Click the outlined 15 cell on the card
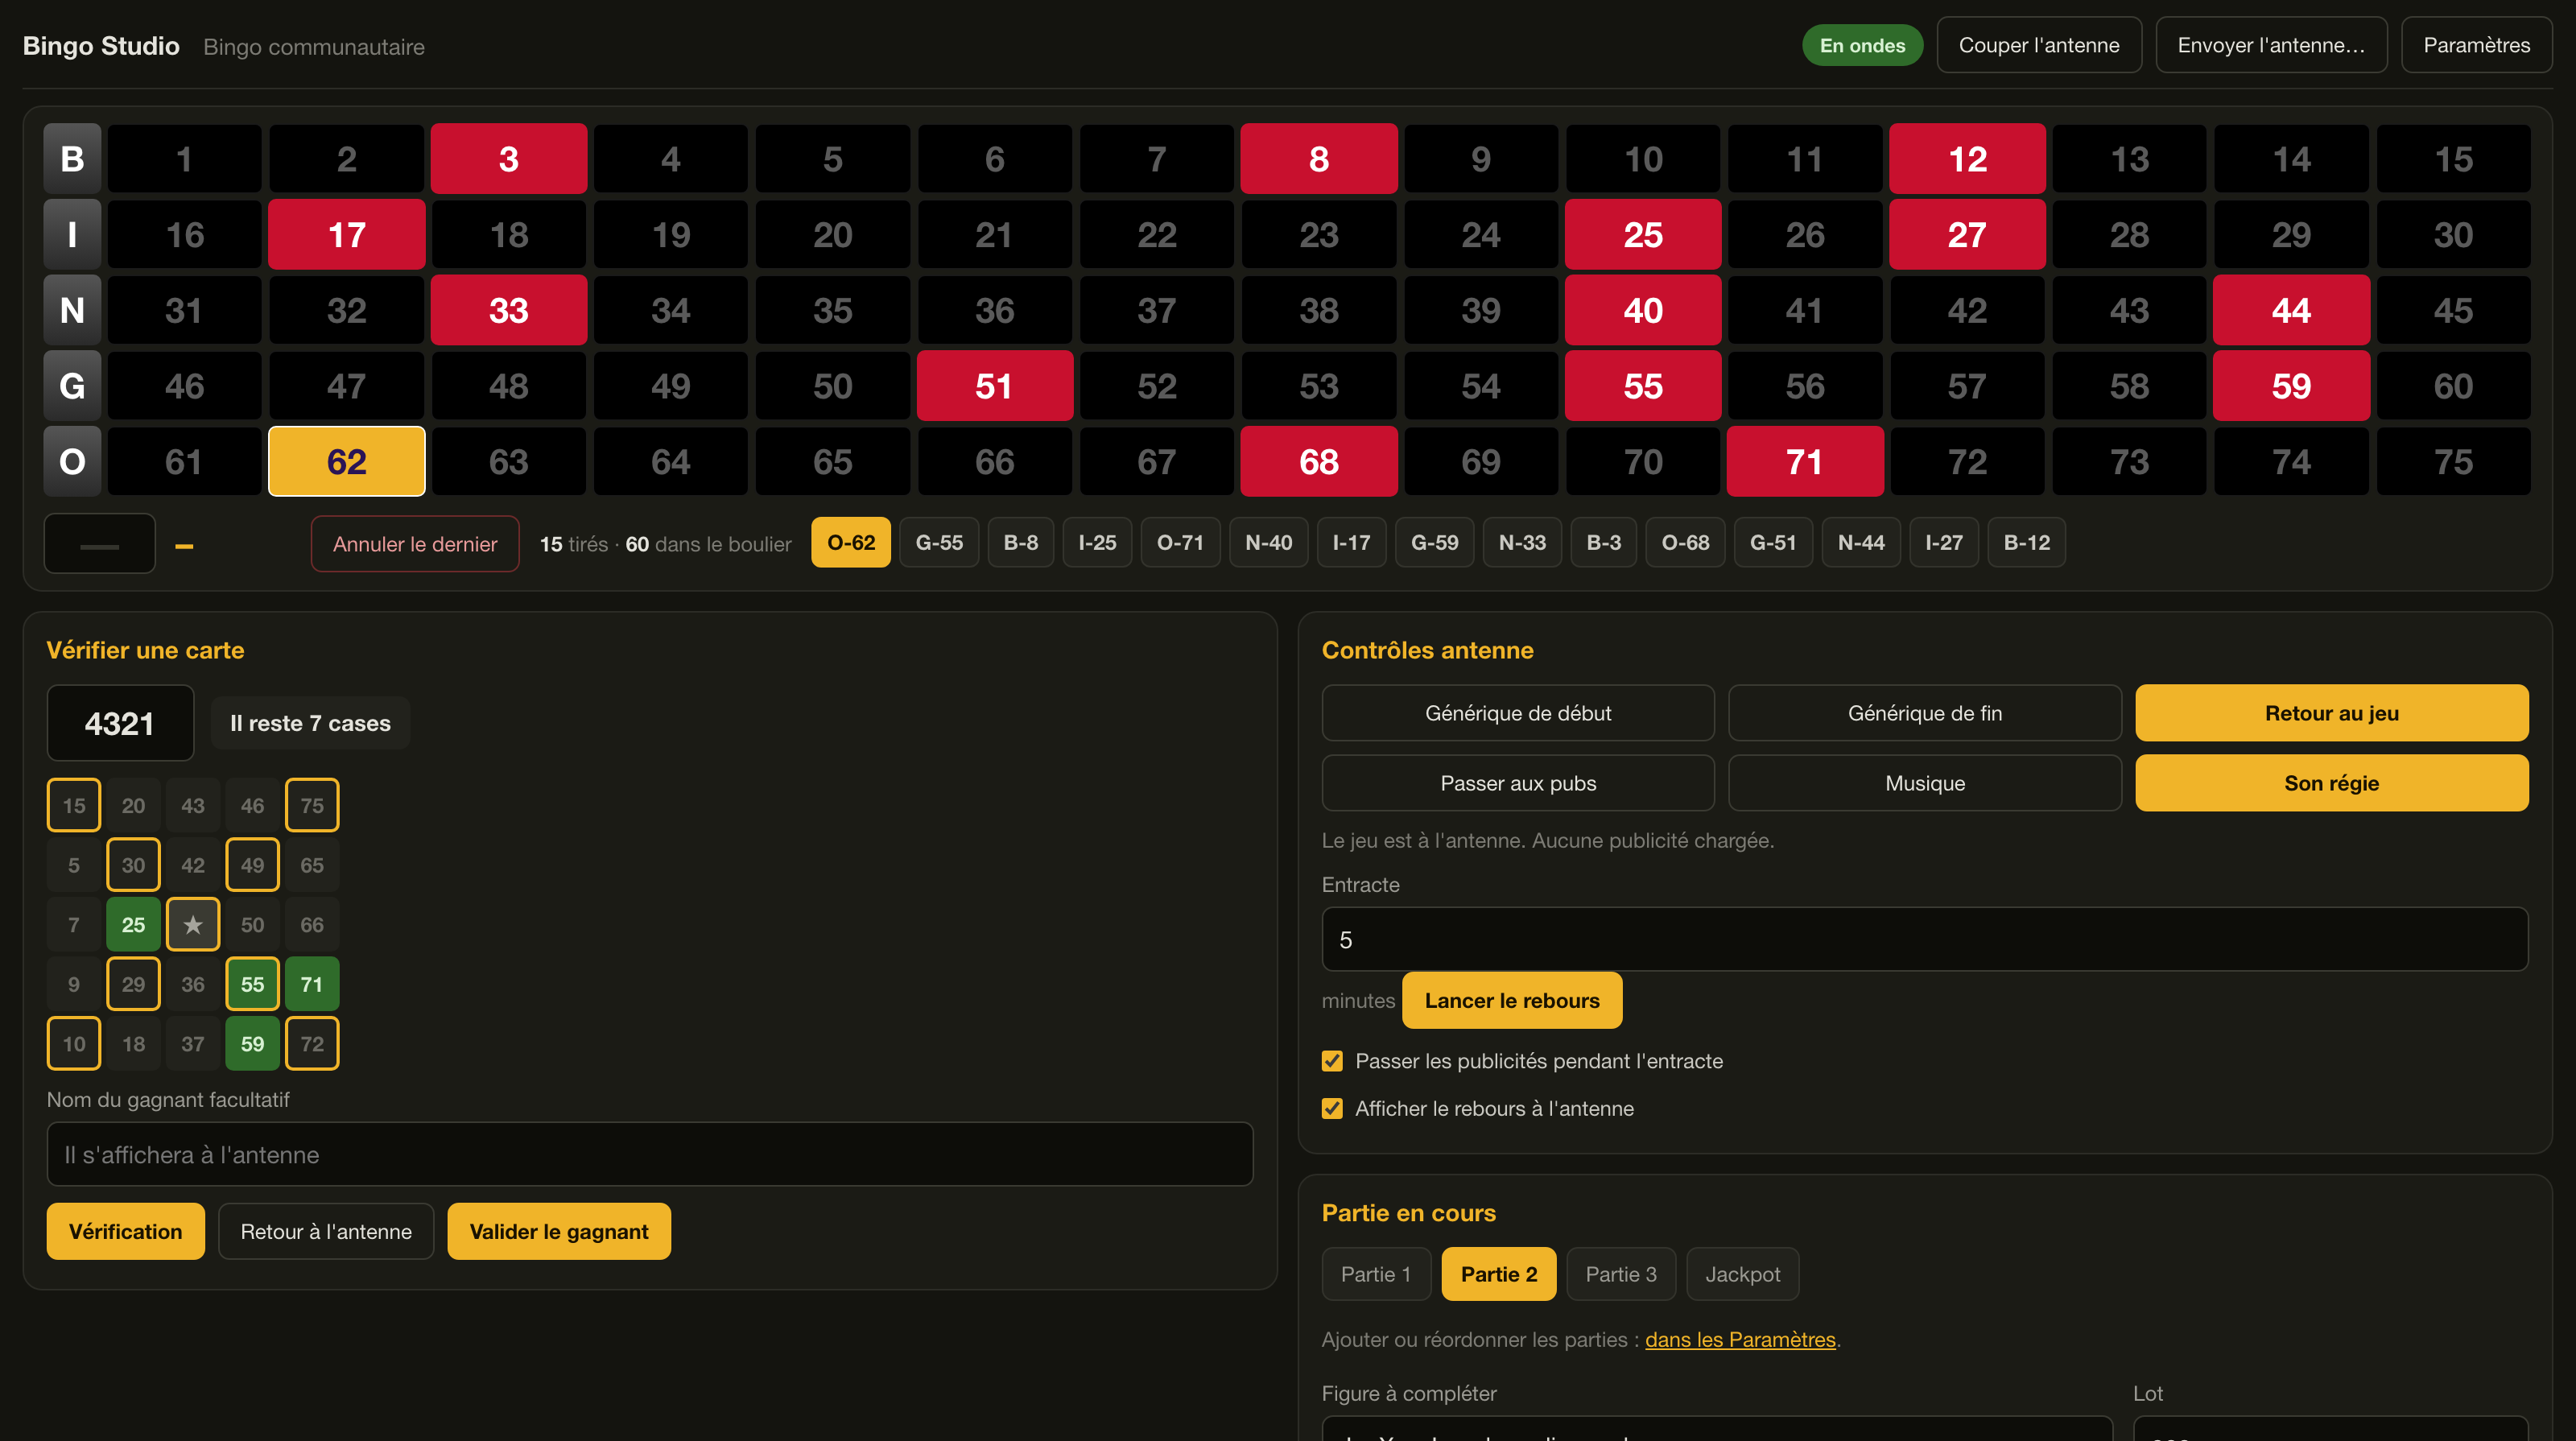Image resolution: width=2576 pixels, height=1441 pixels. coord(74,805)
